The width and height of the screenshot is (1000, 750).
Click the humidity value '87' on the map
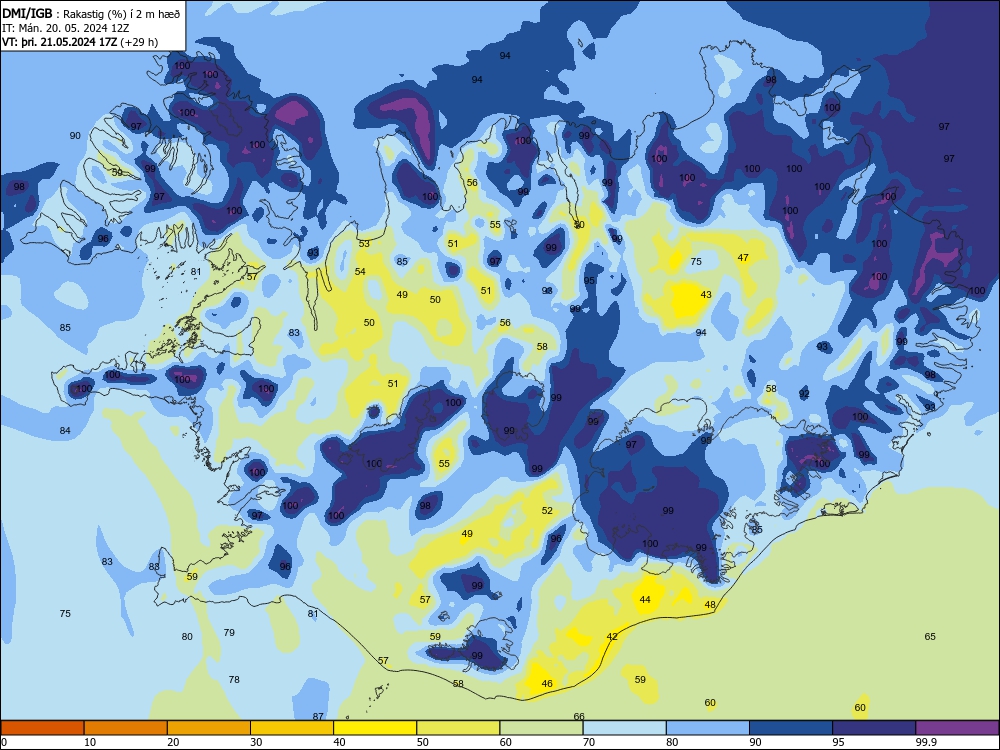[318, 716]
